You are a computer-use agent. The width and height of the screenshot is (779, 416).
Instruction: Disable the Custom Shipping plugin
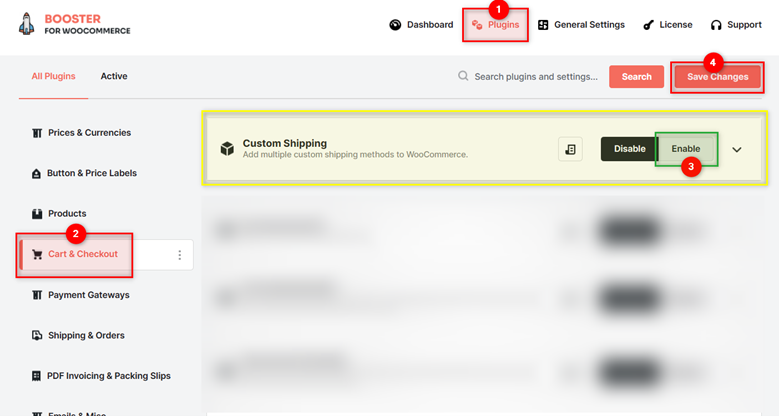629,149
